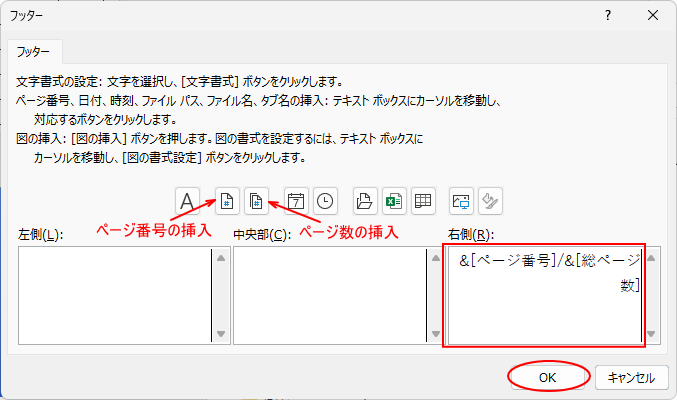Insert picture using the image icon
Viewport: 677px width, 400px height.
tap(461, 201)
